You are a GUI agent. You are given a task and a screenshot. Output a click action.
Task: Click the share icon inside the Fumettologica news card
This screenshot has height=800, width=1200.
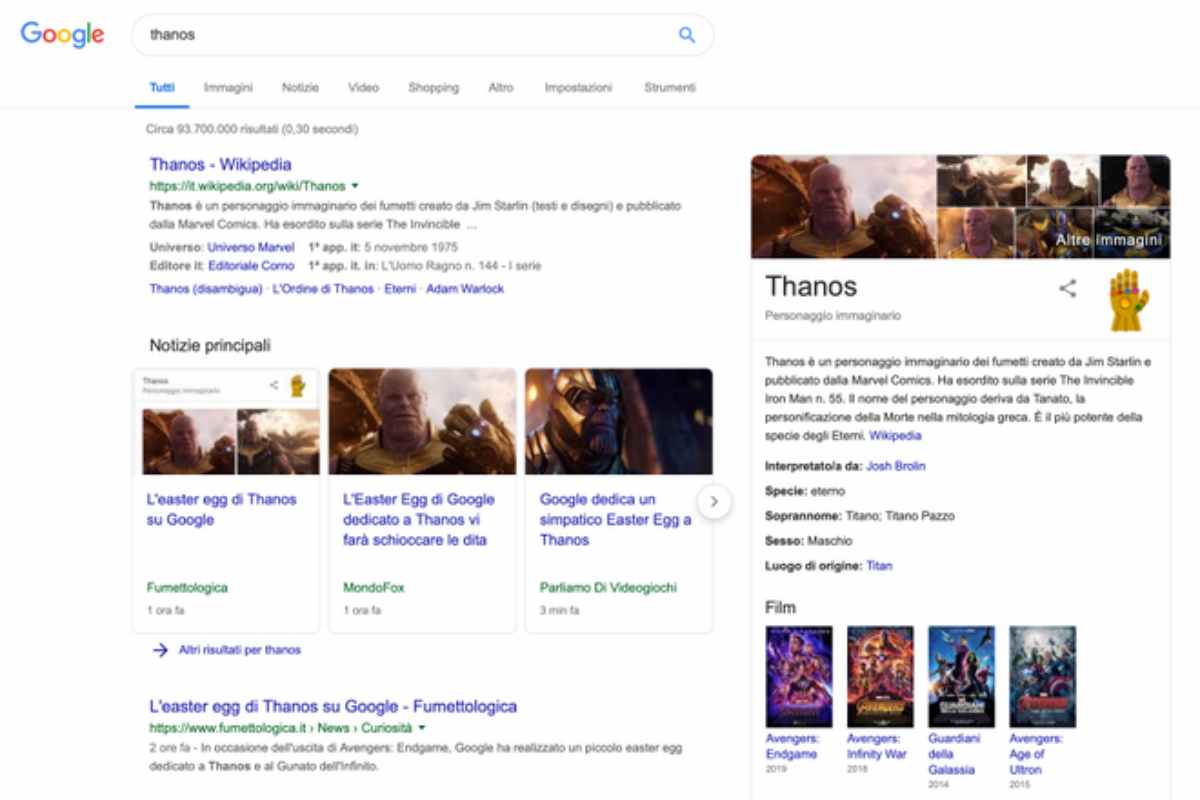[x=274, y=384]
